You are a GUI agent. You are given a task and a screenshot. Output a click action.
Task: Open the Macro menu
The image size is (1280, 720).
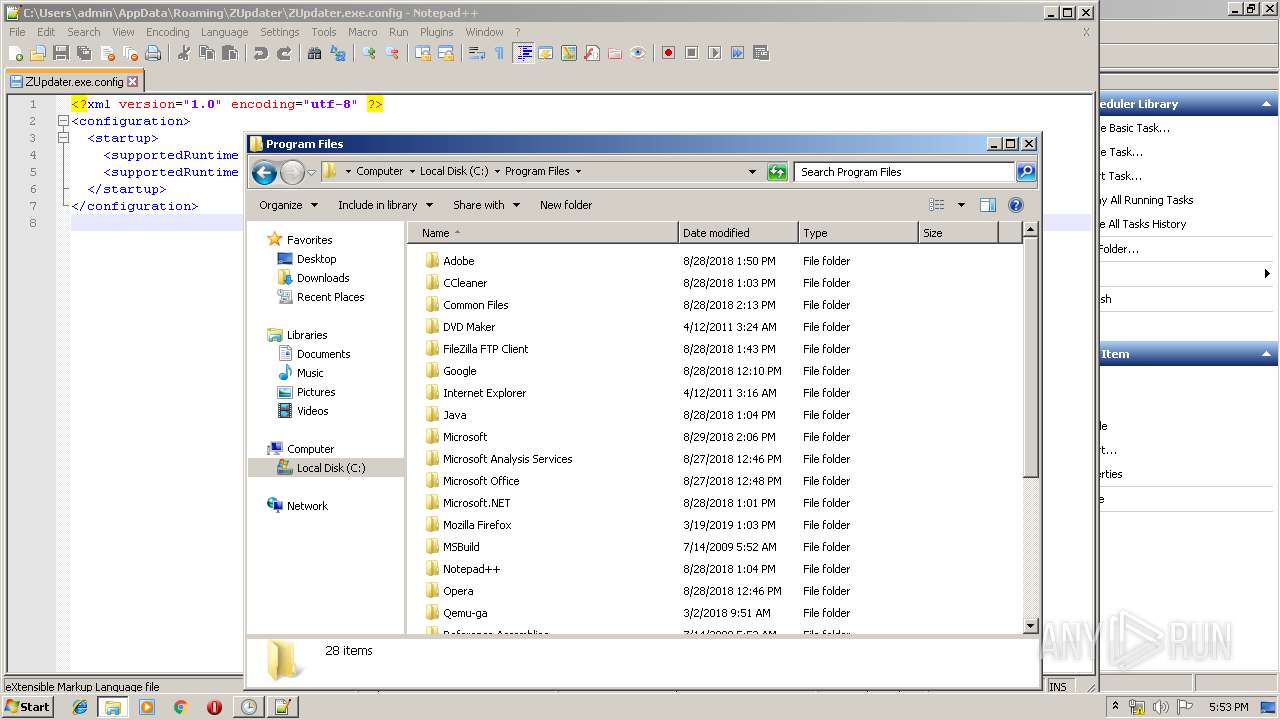[362, 32]
